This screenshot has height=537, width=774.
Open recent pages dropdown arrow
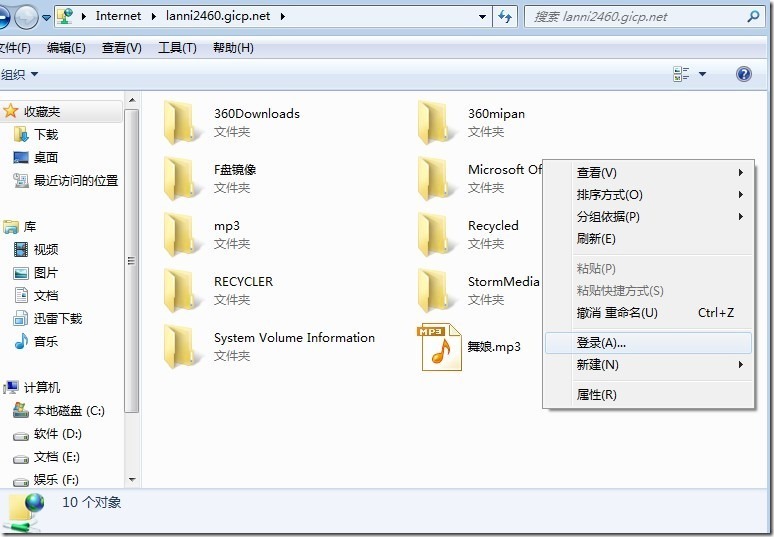pos(46,17)
